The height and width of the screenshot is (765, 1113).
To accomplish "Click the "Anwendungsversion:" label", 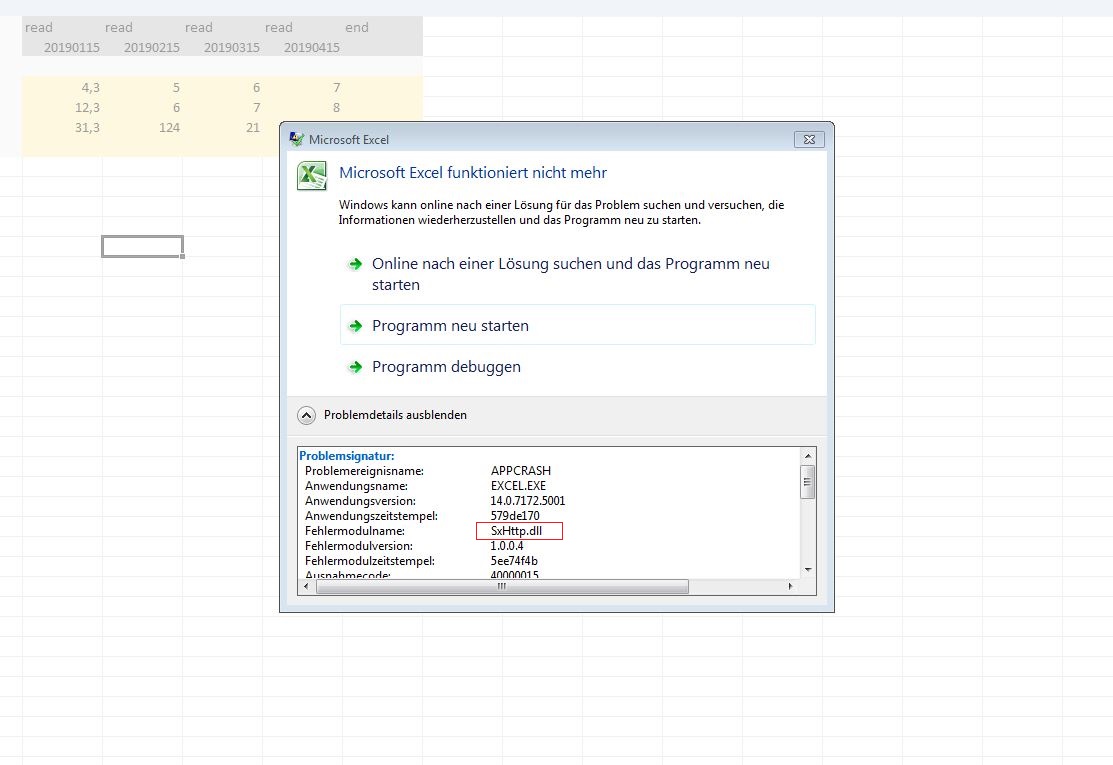I will tap(360, 501).
